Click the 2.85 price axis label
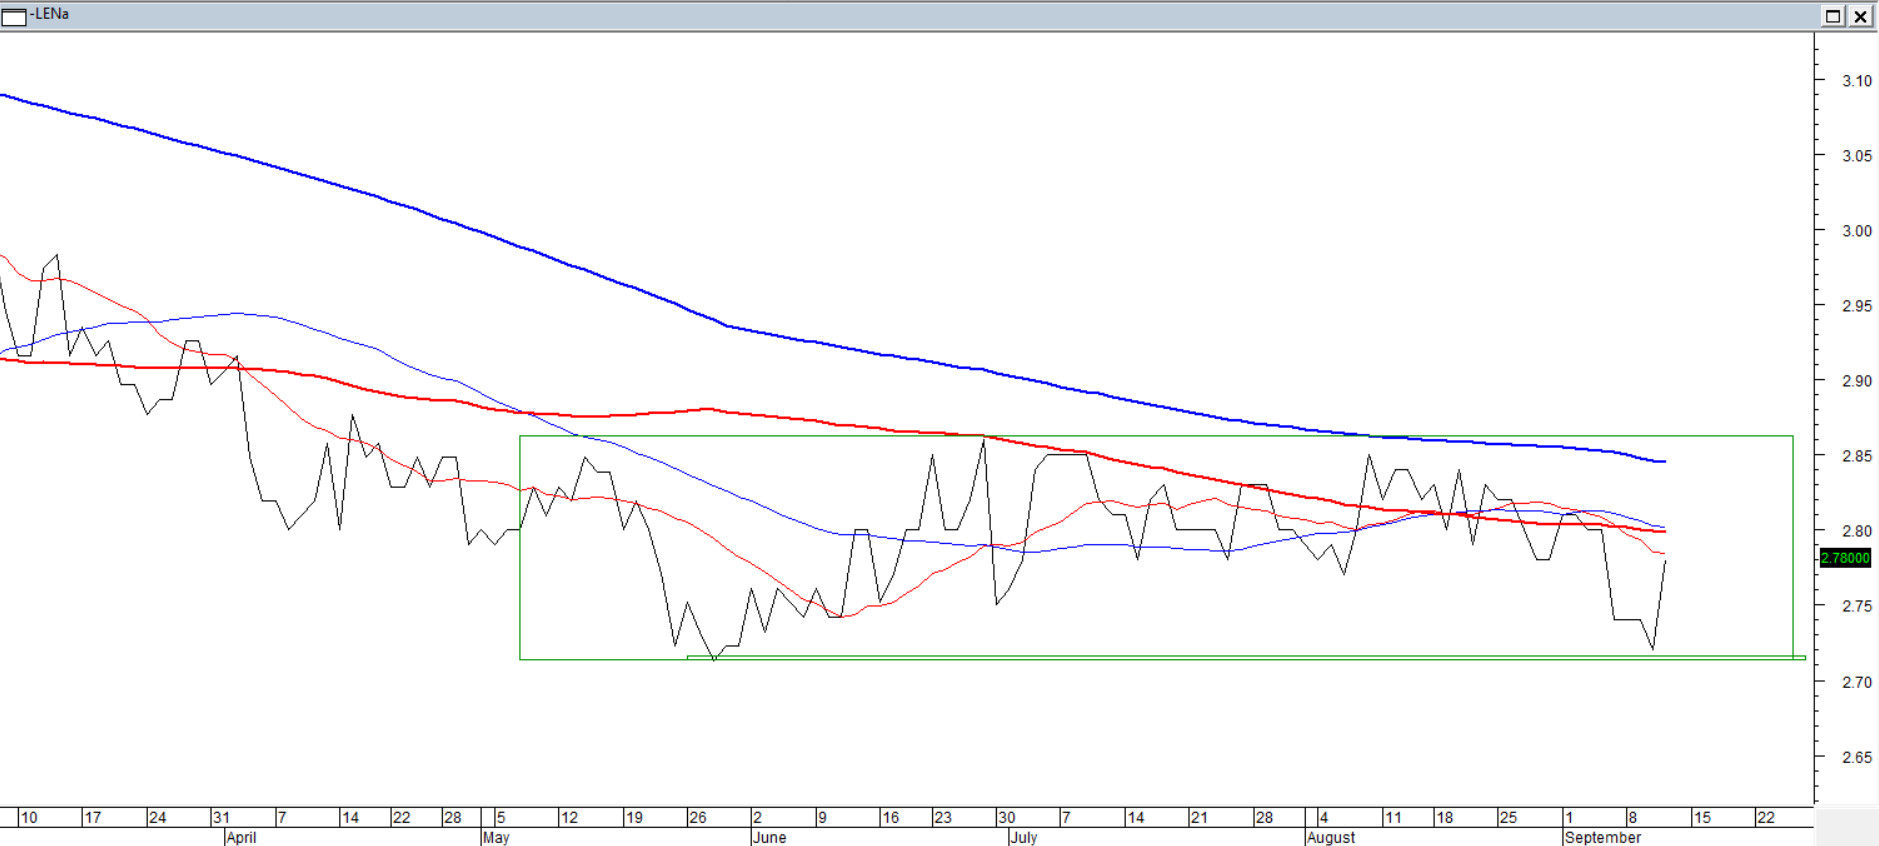 point(1856,456)
